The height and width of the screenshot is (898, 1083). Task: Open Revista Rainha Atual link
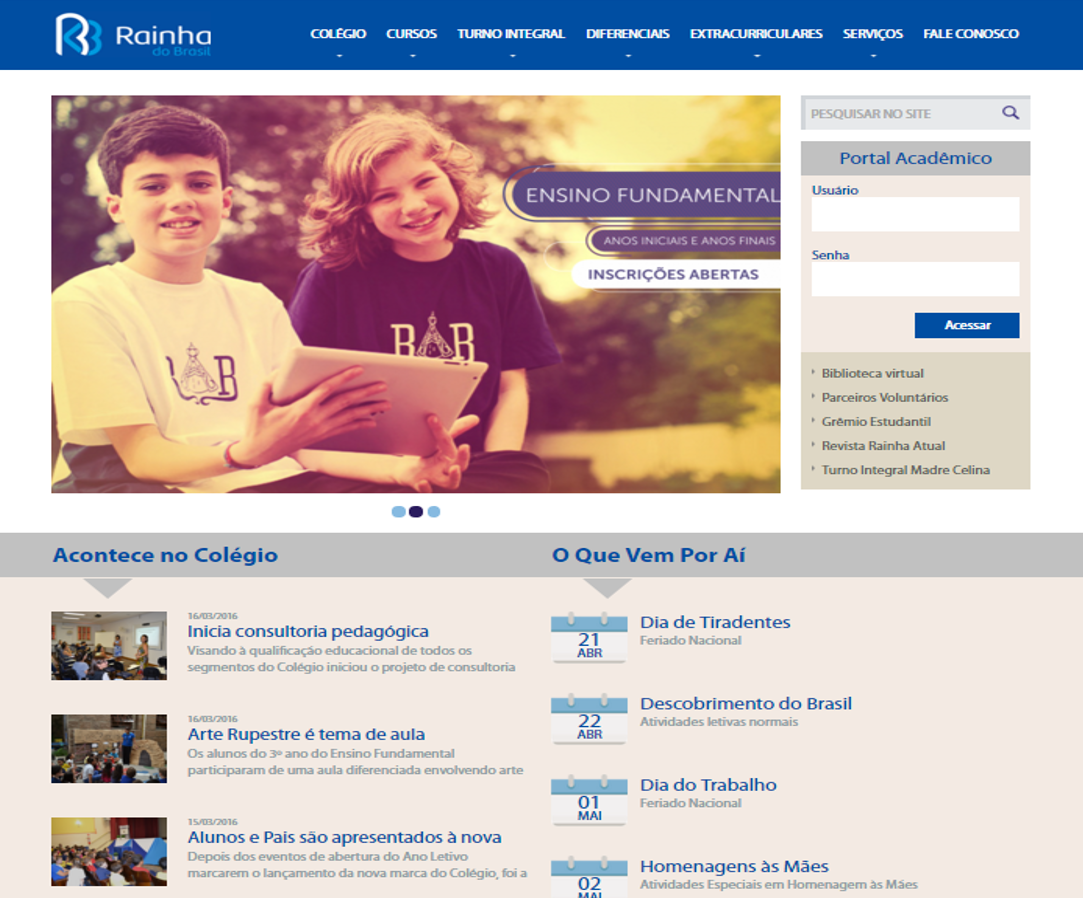[x=883, y=446]
